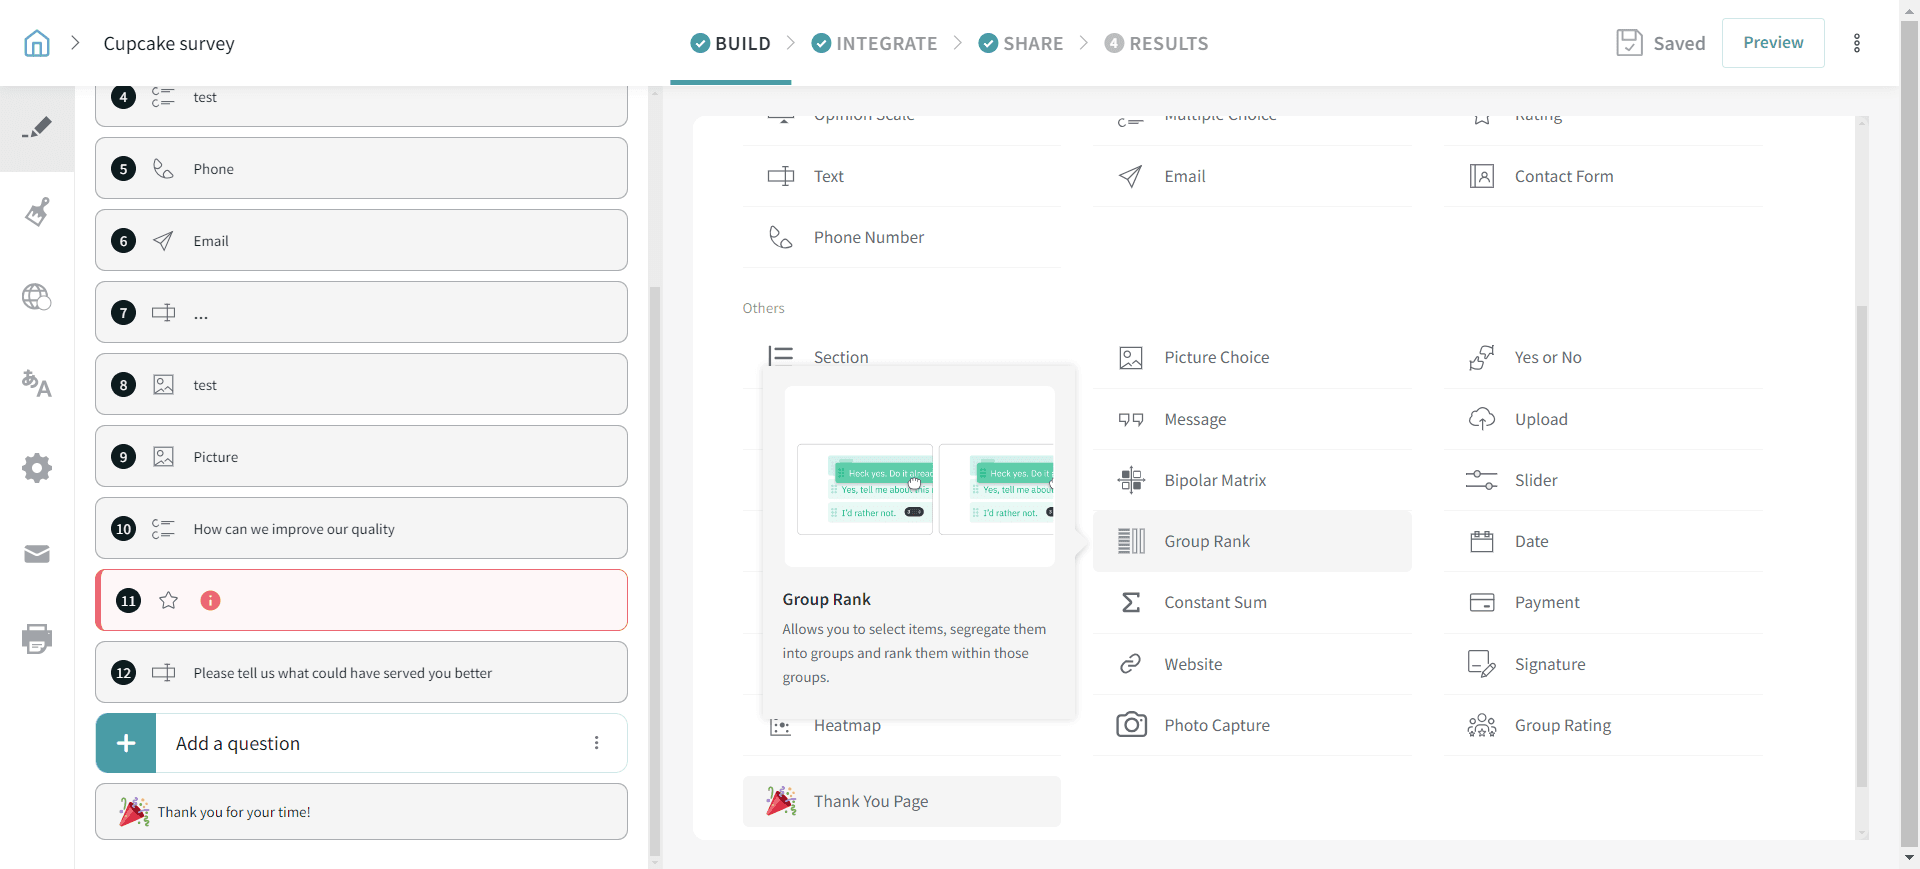Add a Slider question type
The width and height of the screenshot is (1920, 869).
coord(1535,480)
